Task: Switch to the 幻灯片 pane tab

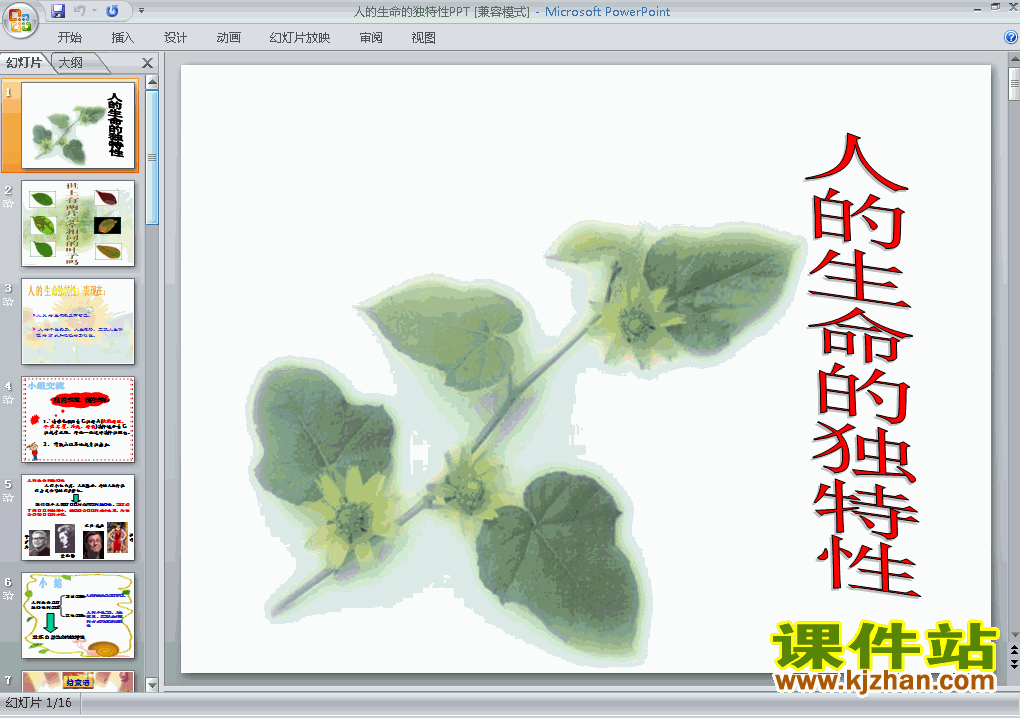Action: pyautogui.click(x=24, y=62)
